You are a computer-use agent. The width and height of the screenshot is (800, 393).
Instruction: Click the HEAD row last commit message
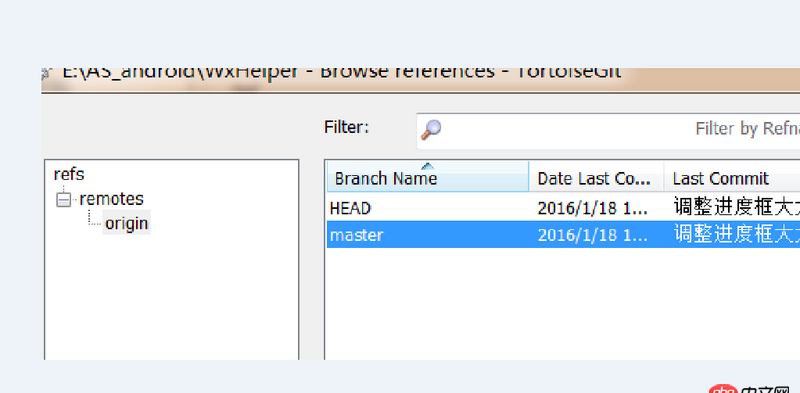pos(736,208)
